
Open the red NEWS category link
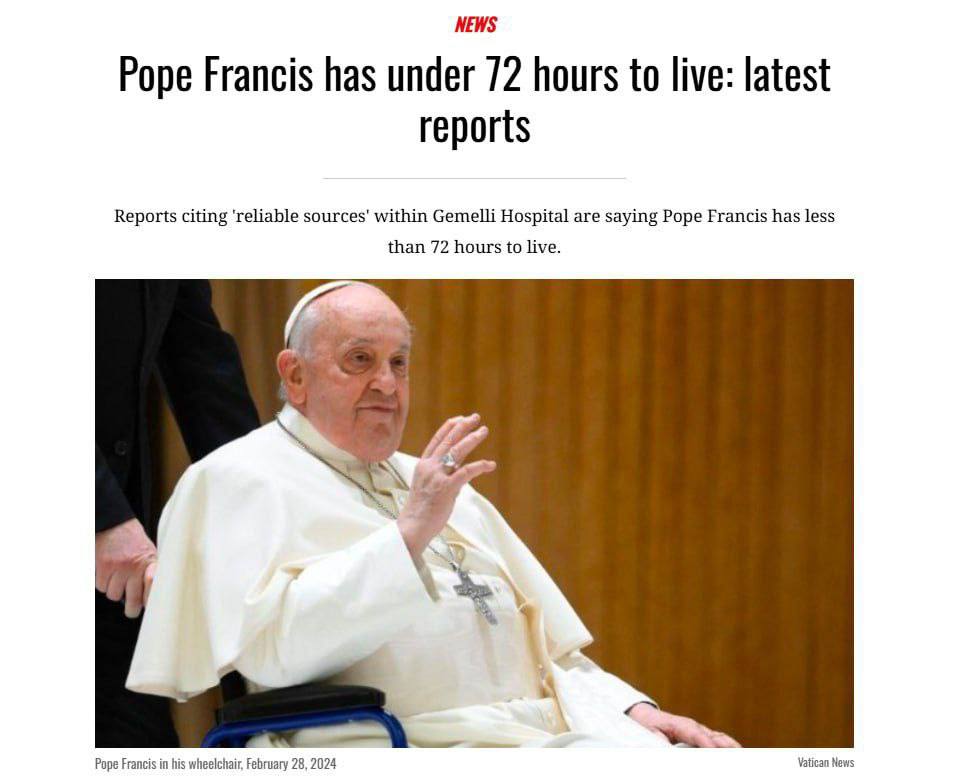[475, 24]
